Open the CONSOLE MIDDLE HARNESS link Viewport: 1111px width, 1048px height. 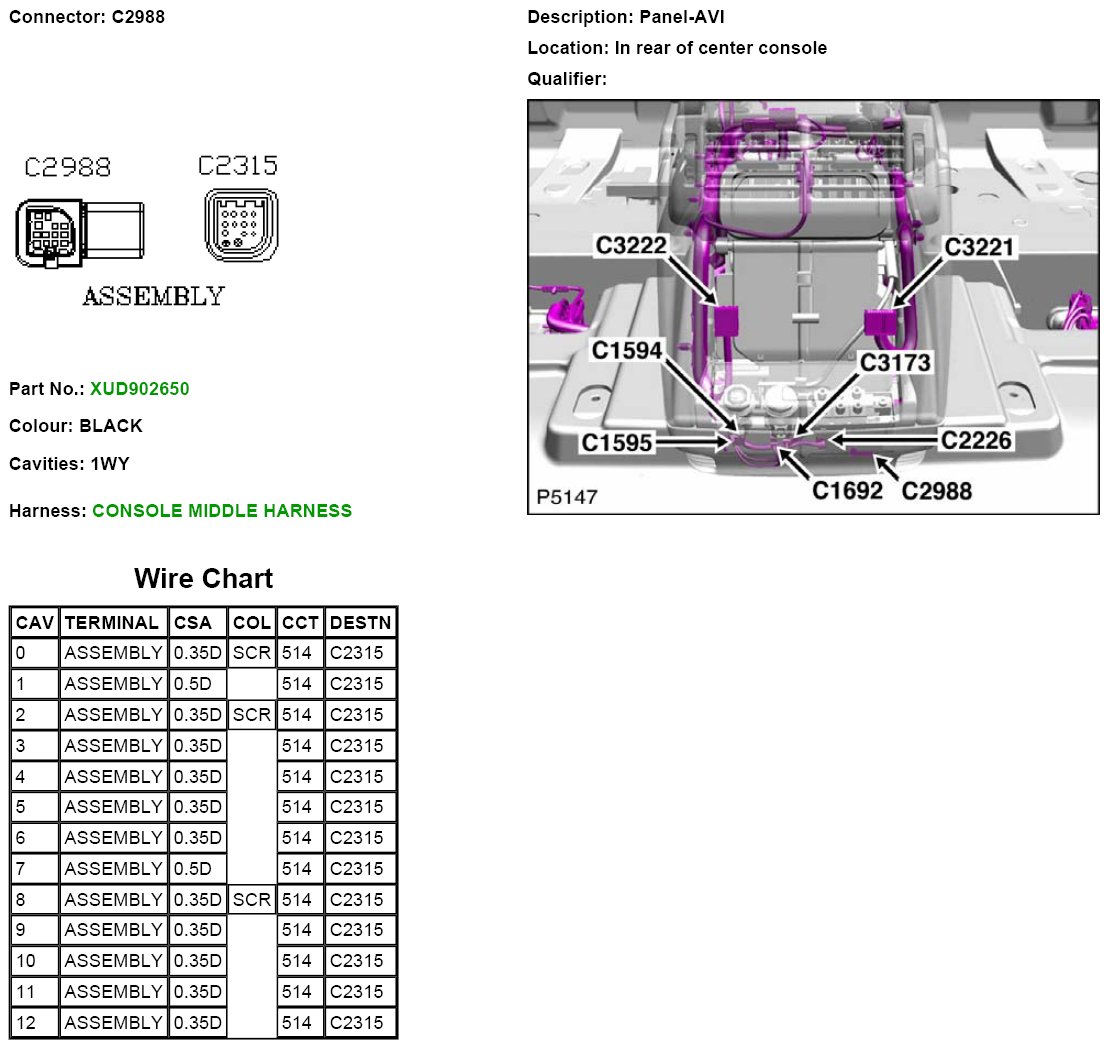pyautogui.click(x=222, y=511)
